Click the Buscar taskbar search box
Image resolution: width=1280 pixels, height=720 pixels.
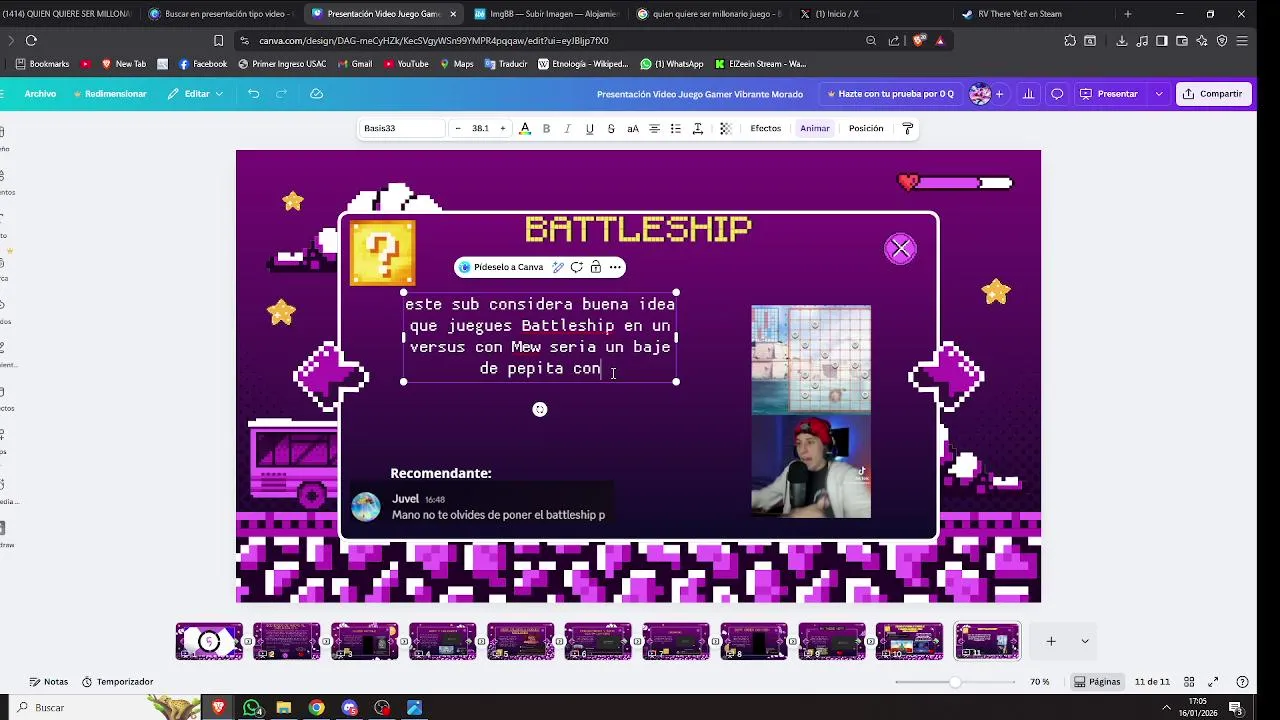(80, 708)
